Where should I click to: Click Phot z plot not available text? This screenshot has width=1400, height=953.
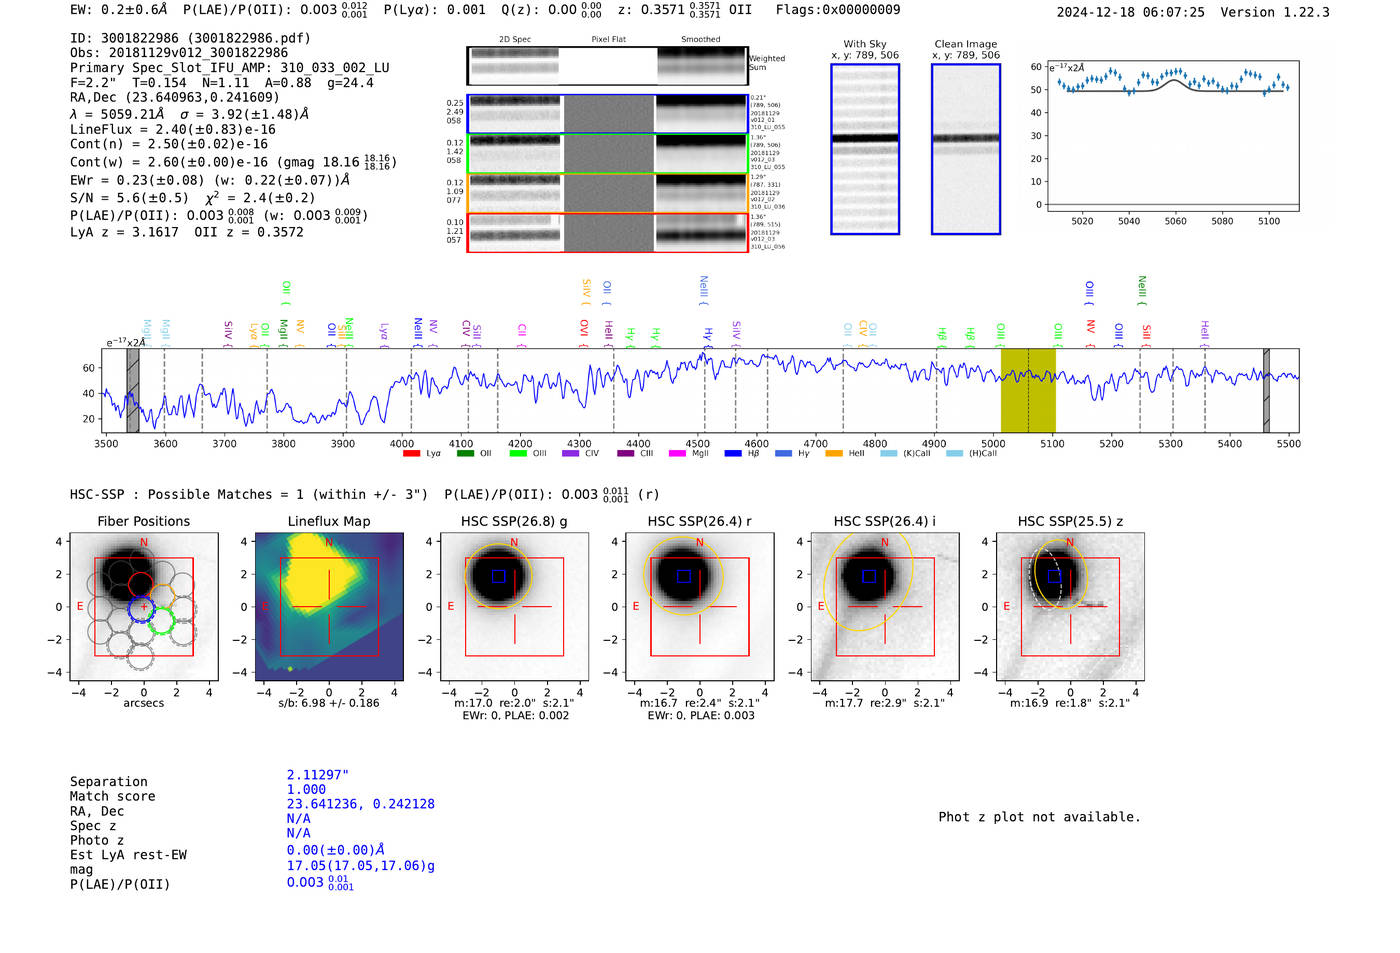[1039, 817]
